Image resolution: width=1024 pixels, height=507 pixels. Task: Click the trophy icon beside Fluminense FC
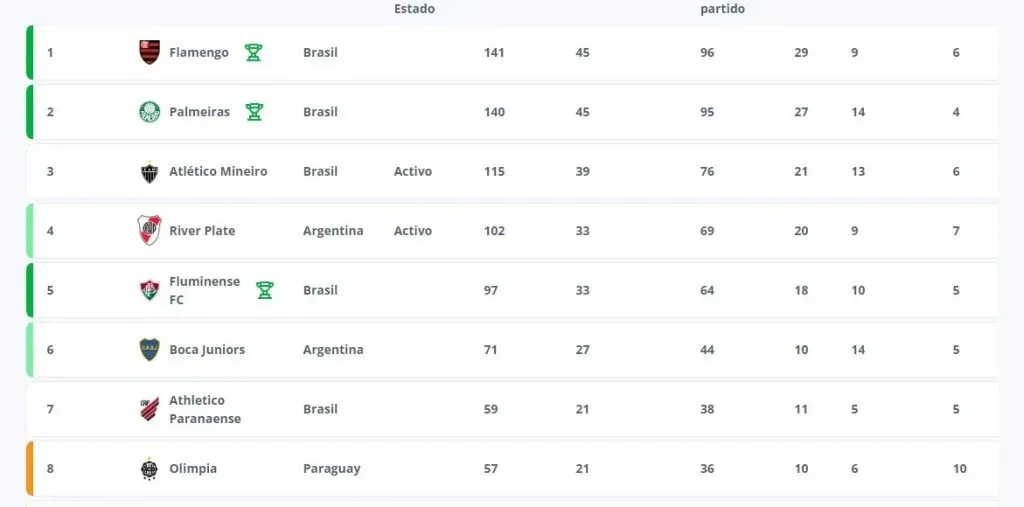coord(264,290)
